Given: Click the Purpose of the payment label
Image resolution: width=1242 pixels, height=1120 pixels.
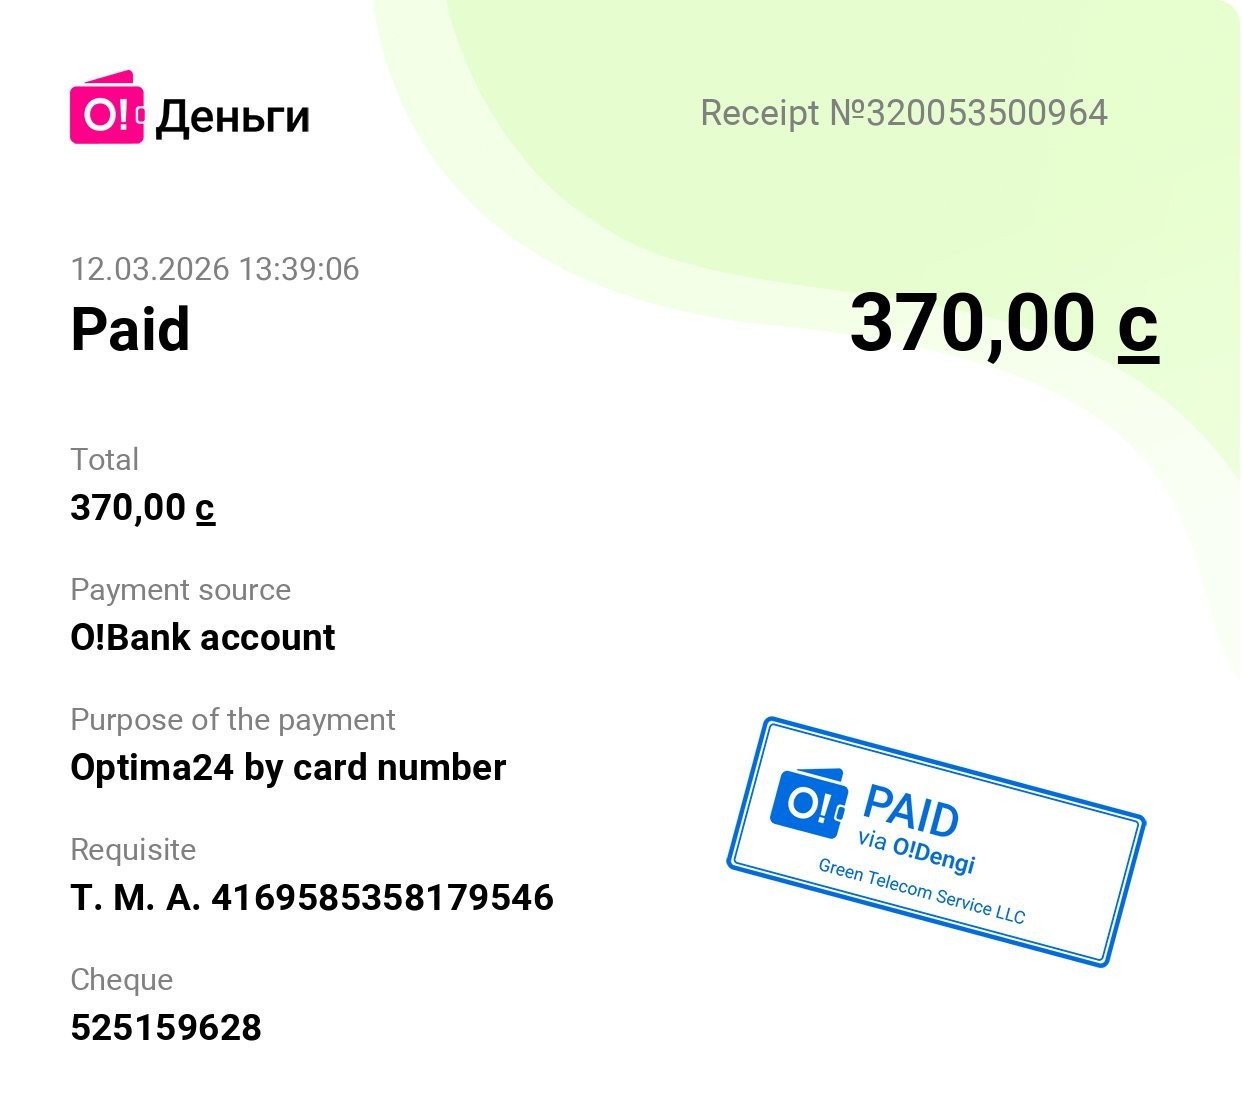Looking at the screenshot, I should click(232, 719).
